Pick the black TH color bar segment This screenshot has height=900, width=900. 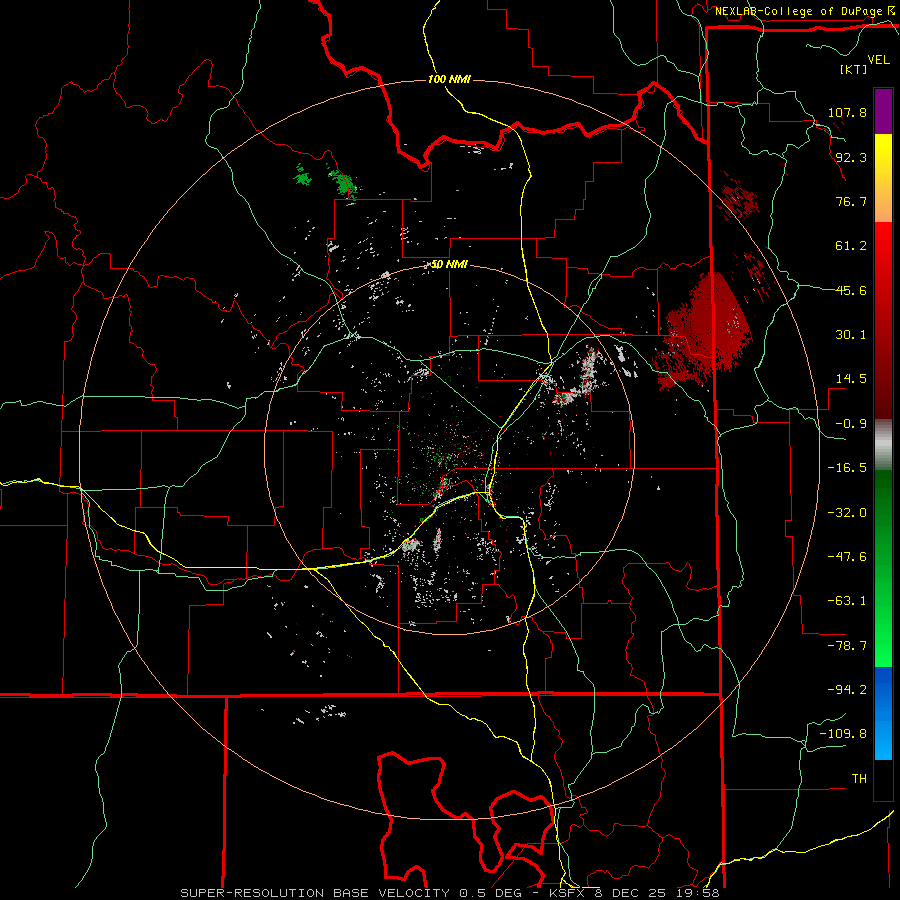pyautogui.click(x=883, y=779)
